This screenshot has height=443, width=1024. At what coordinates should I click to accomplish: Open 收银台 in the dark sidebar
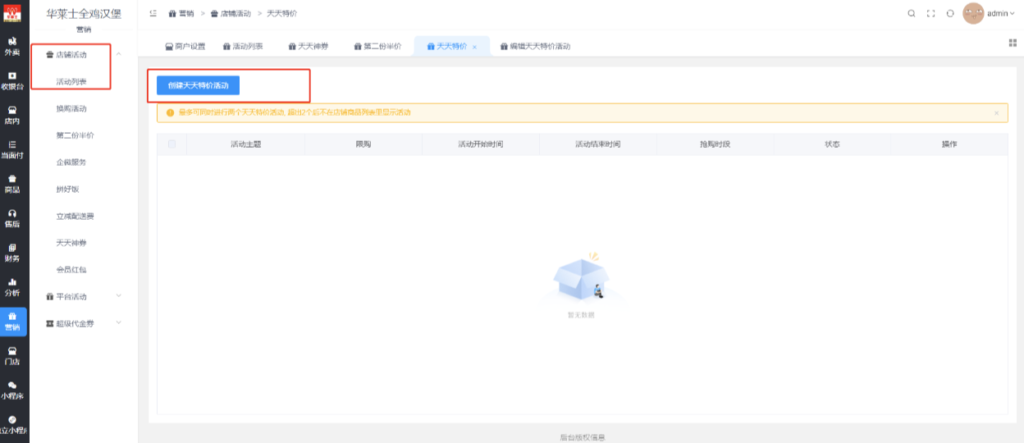(x=12, y=80)
